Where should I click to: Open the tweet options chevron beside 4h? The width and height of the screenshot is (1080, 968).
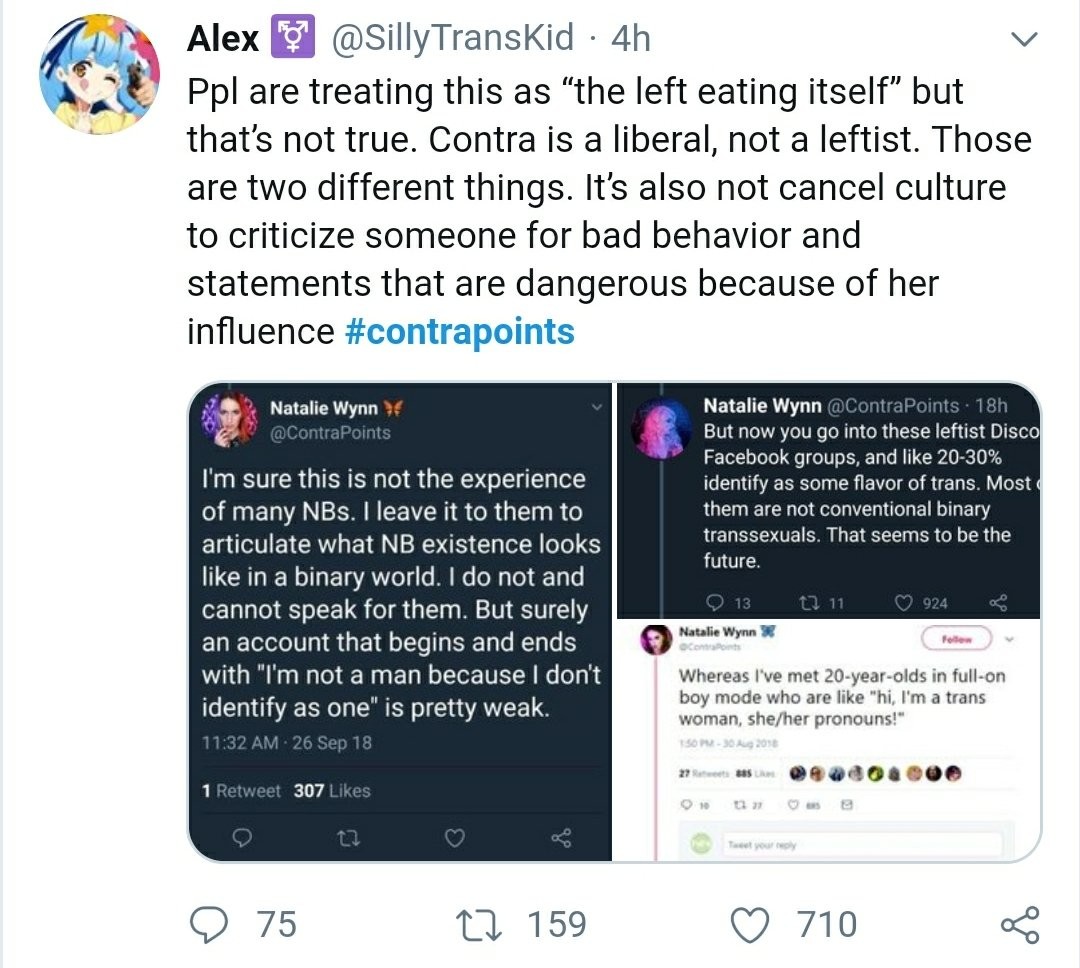[x=1023, y=41]
